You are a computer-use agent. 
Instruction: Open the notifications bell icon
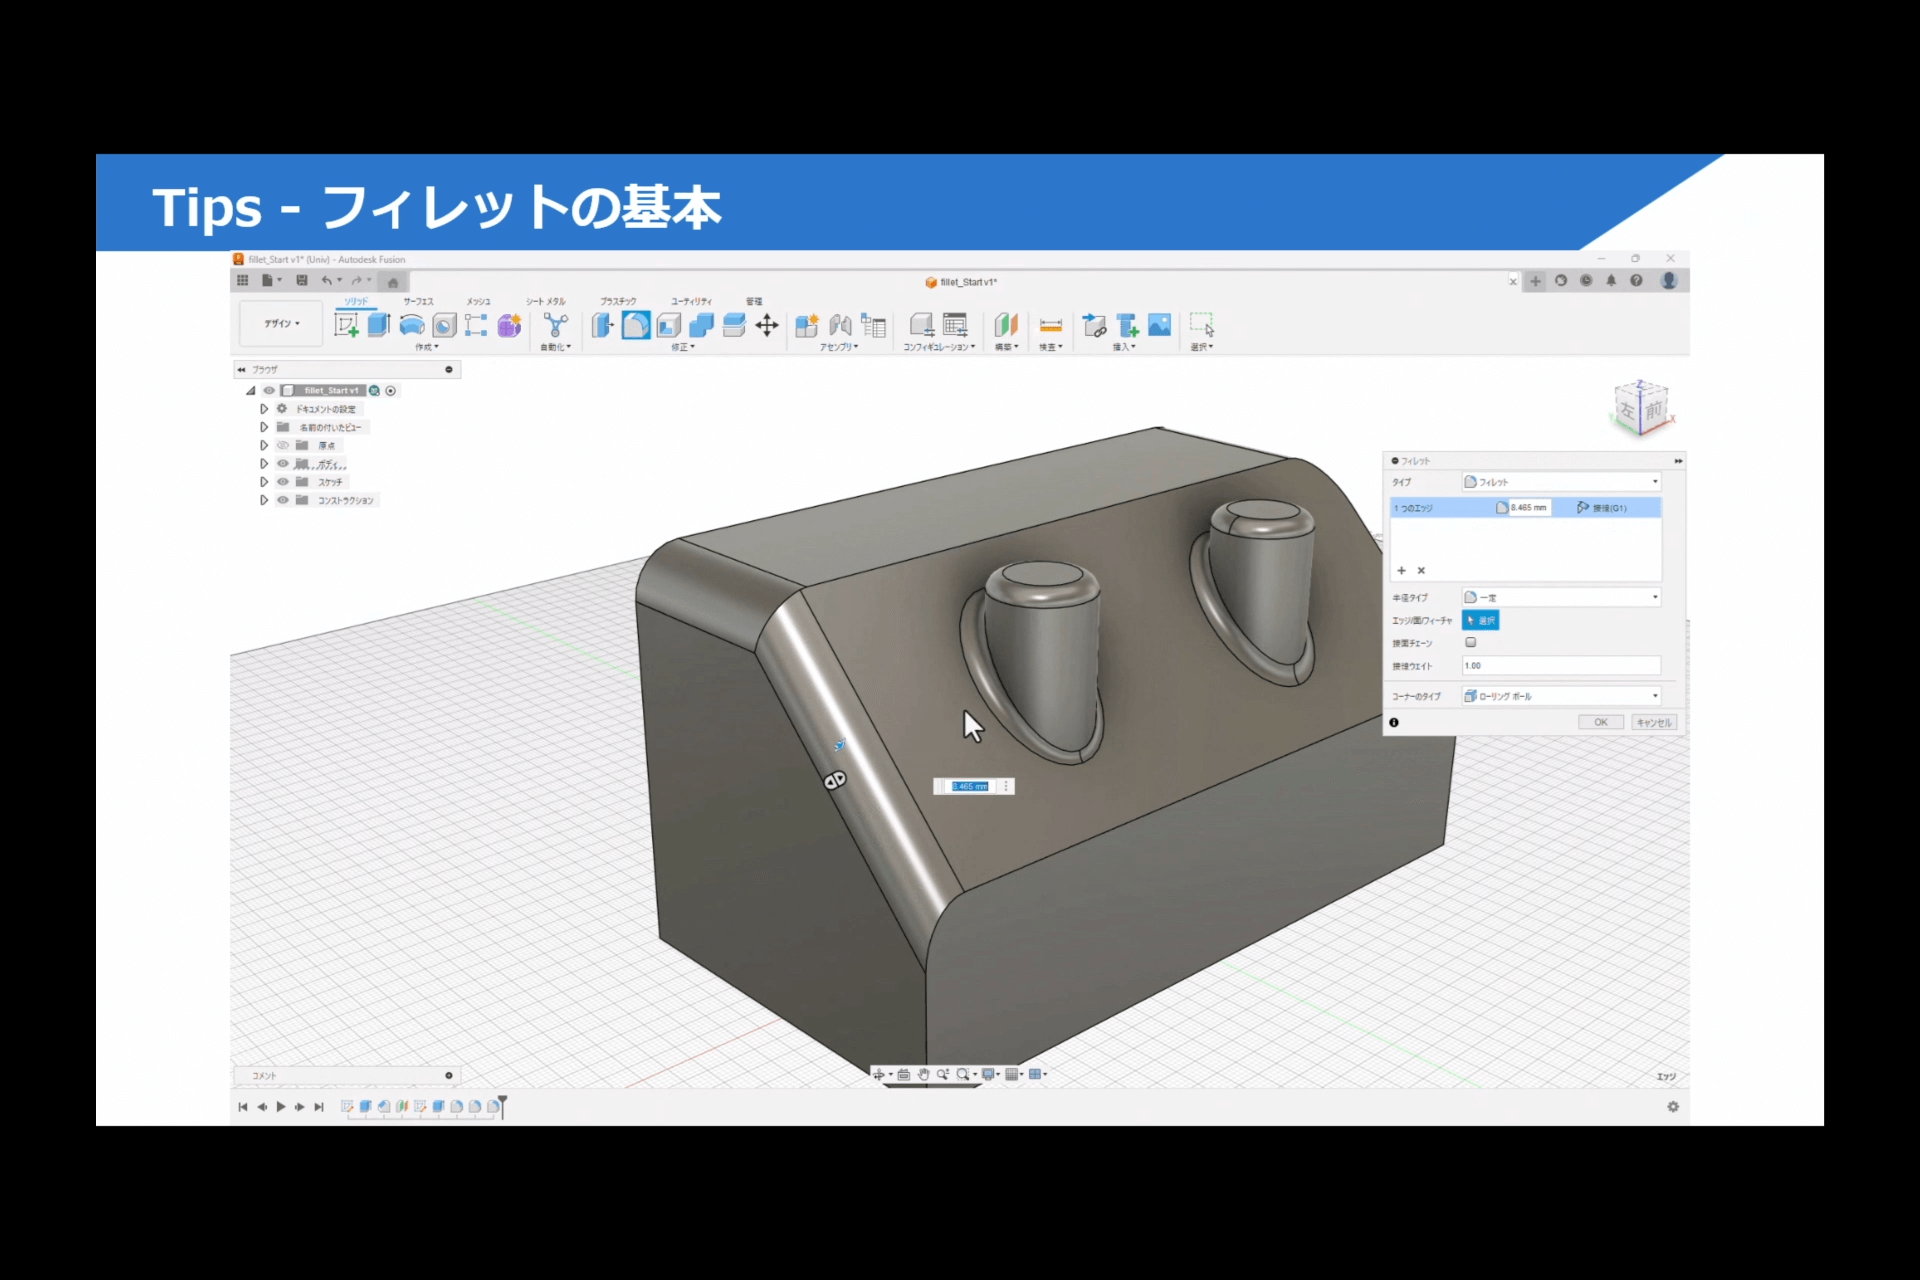[x=1611, y=281]
